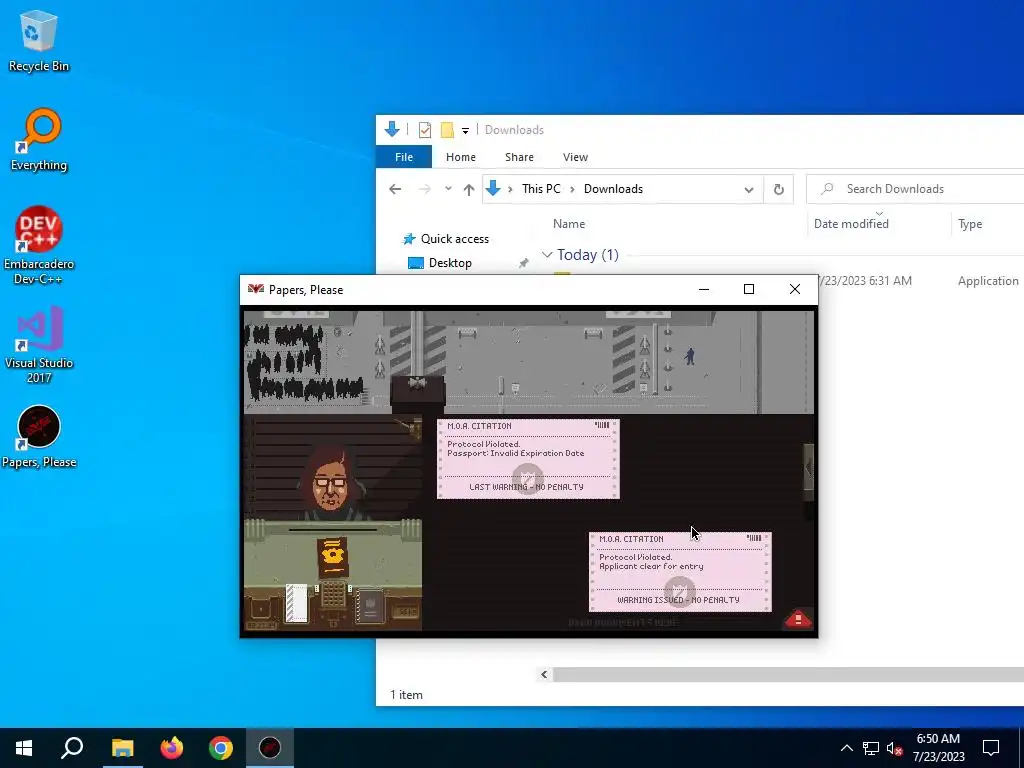Refresh the Downloads folder
This screenshot has width=1024, height=768.
click(x=778, y=189)
